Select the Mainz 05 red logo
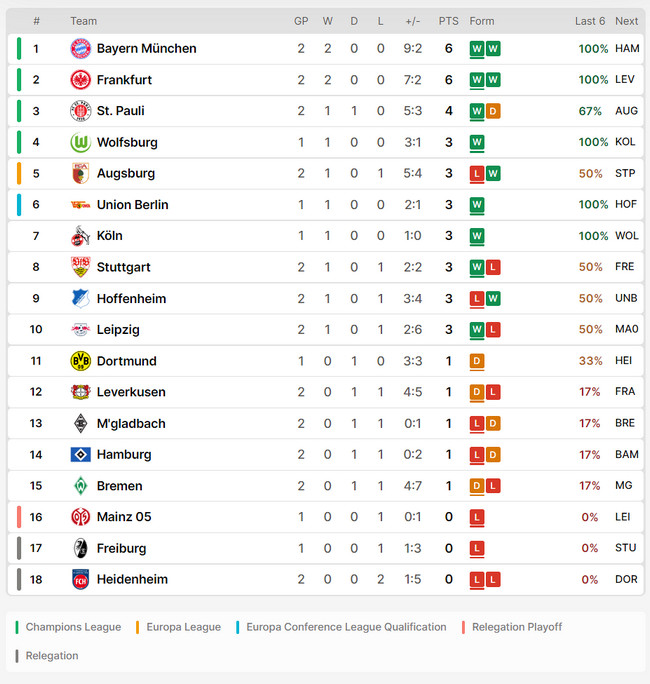 click(x=81, y=517)
